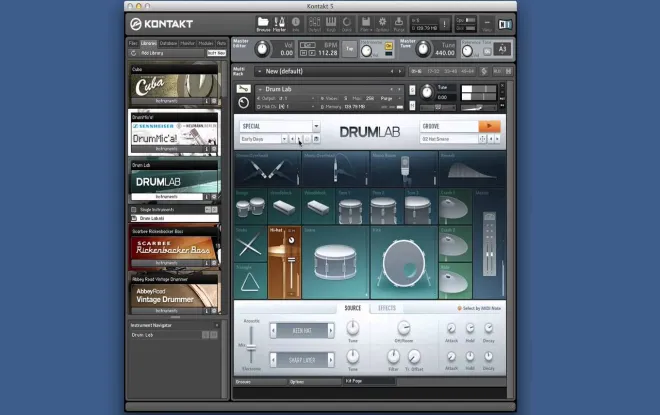660x415 pixels.
Task: Select the Tom 1 drum pad
Action: (351, 206)
